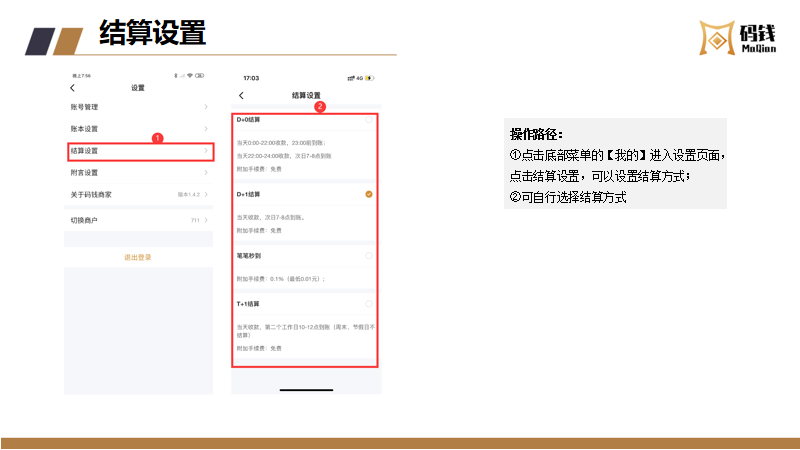Image resolution: width=800 pixels, height=450 pixels.
Task: Click red step marker number 2
Action: (319, 106)
